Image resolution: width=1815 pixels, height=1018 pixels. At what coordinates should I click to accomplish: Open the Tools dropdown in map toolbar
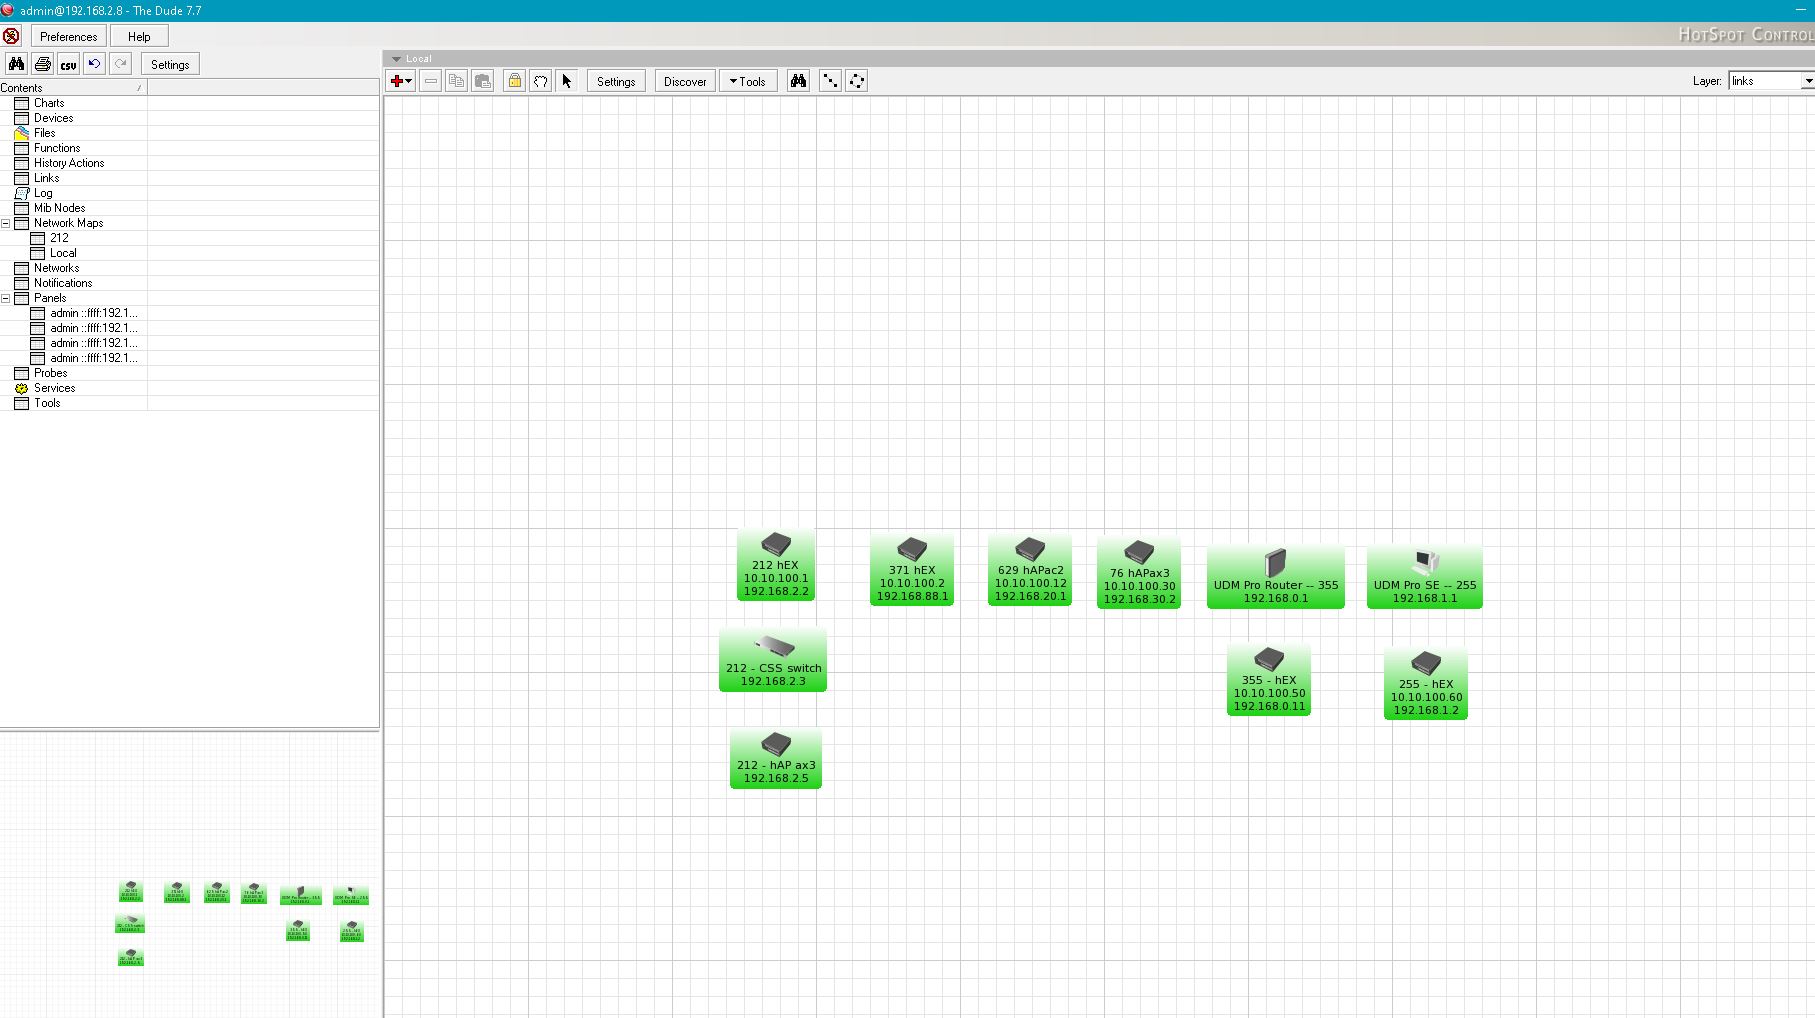(748, 81)
